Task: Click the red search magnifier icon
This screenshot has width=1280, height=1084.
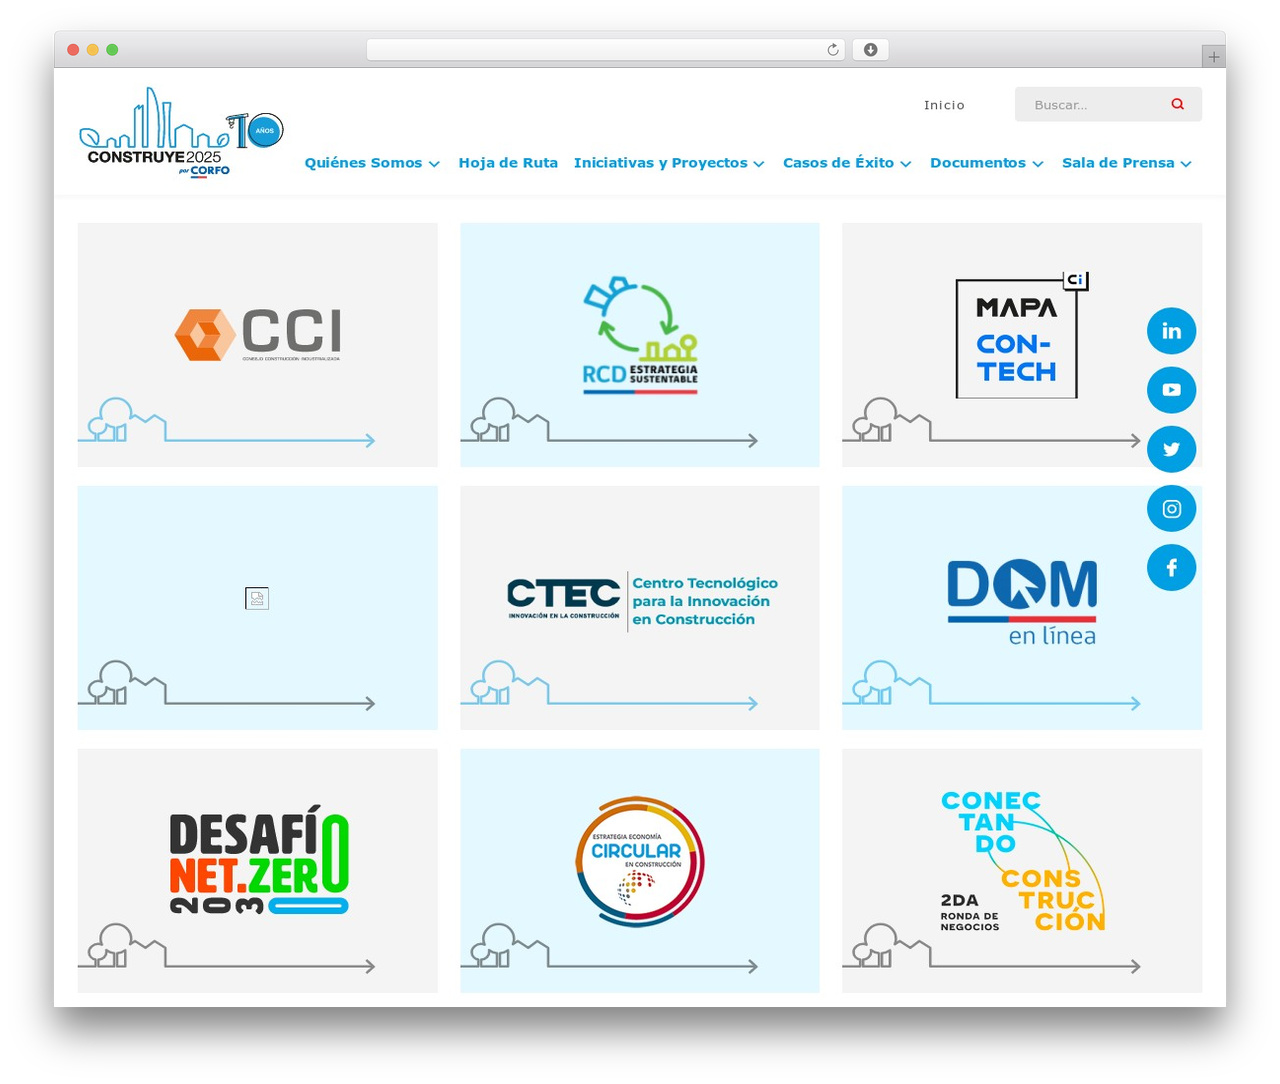Action: [x=1178, y=104]
